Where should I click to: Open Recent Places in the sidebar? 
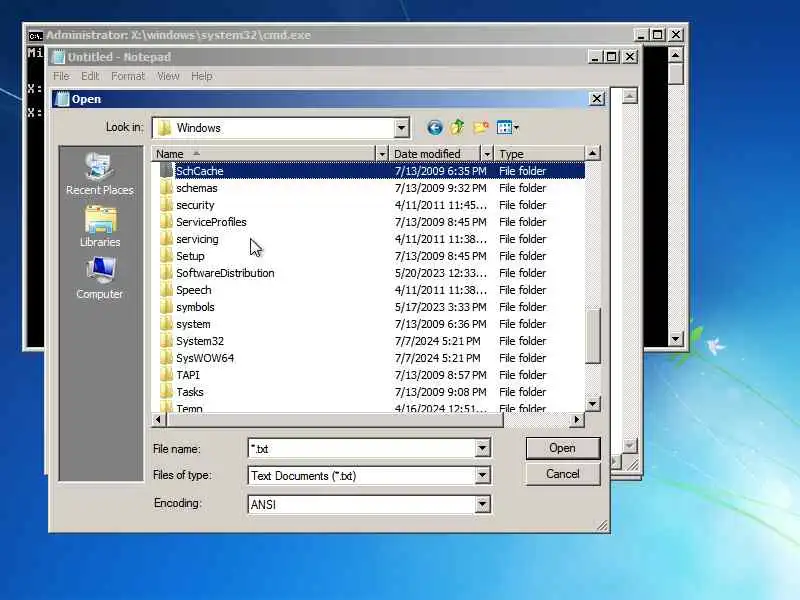(x=100, y=174)
